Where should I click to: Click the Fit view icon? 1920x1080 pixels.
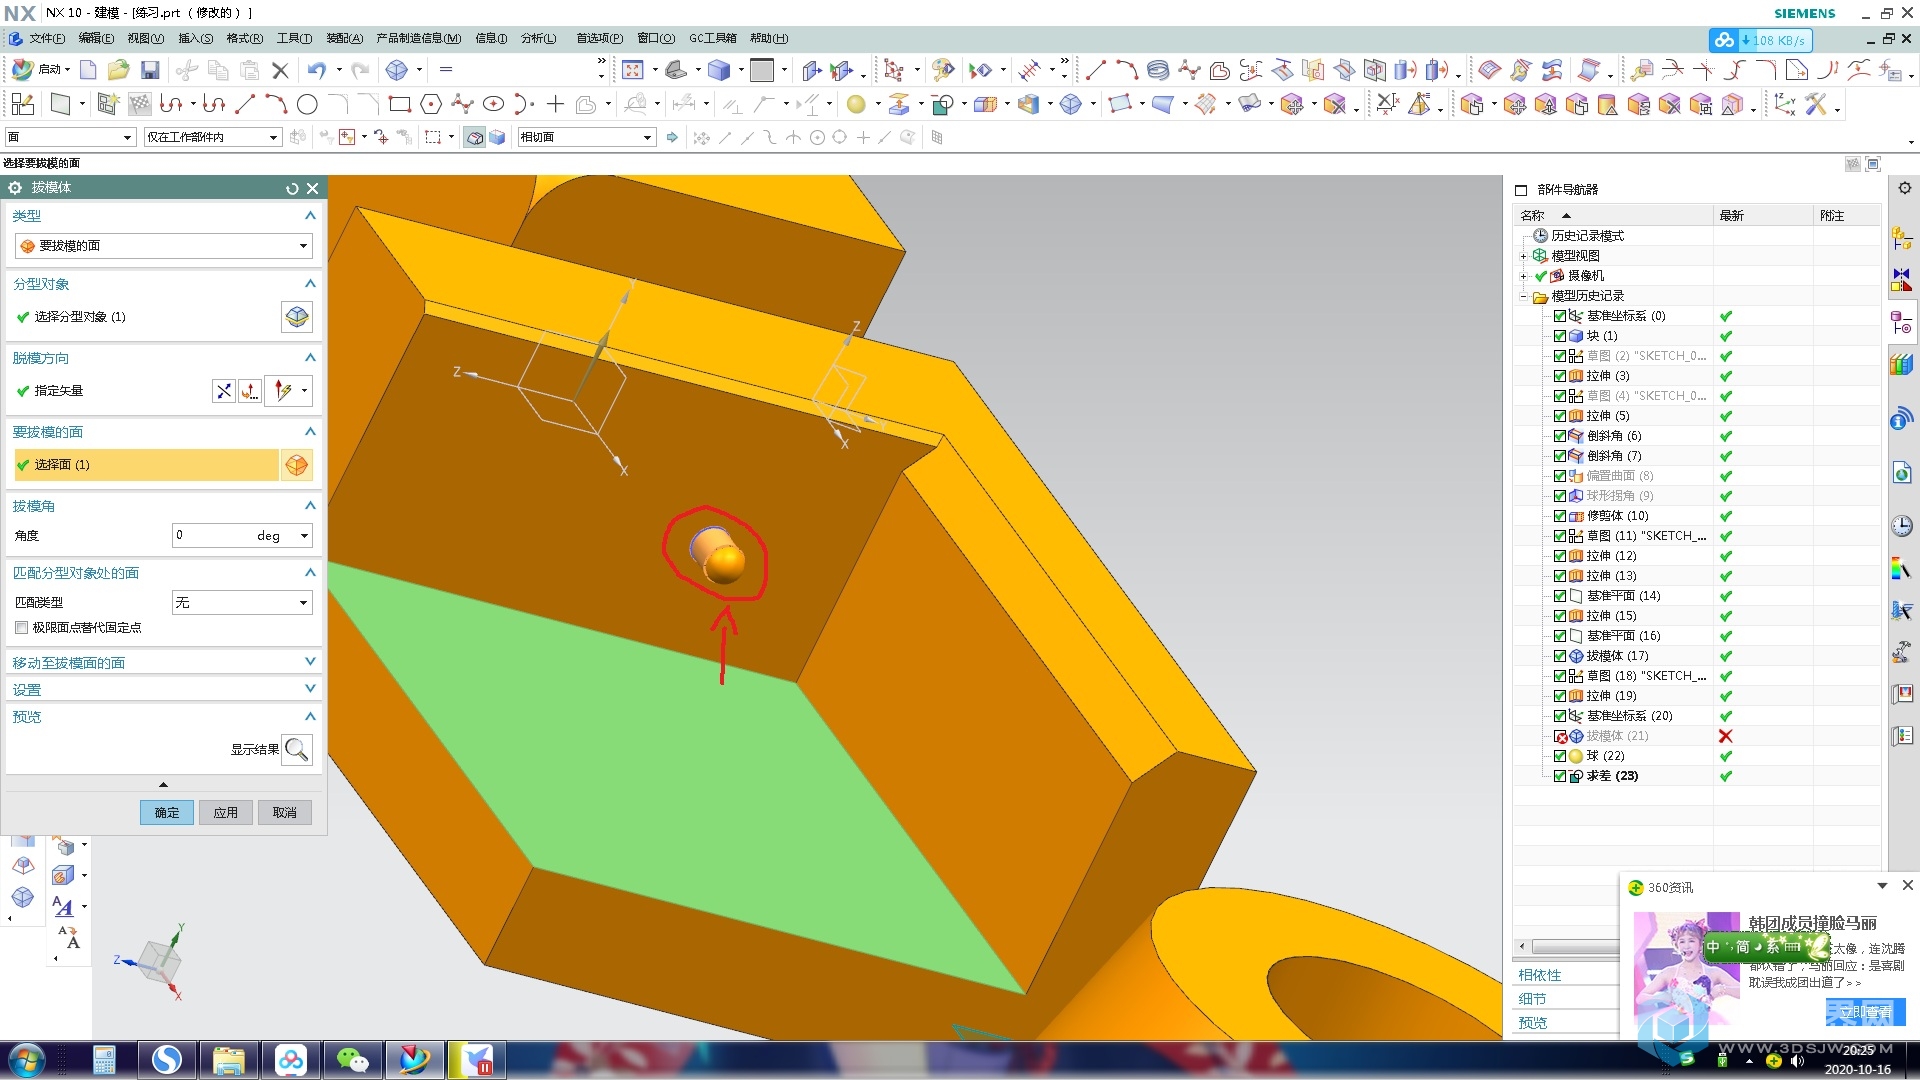click(x=632, y=70)
